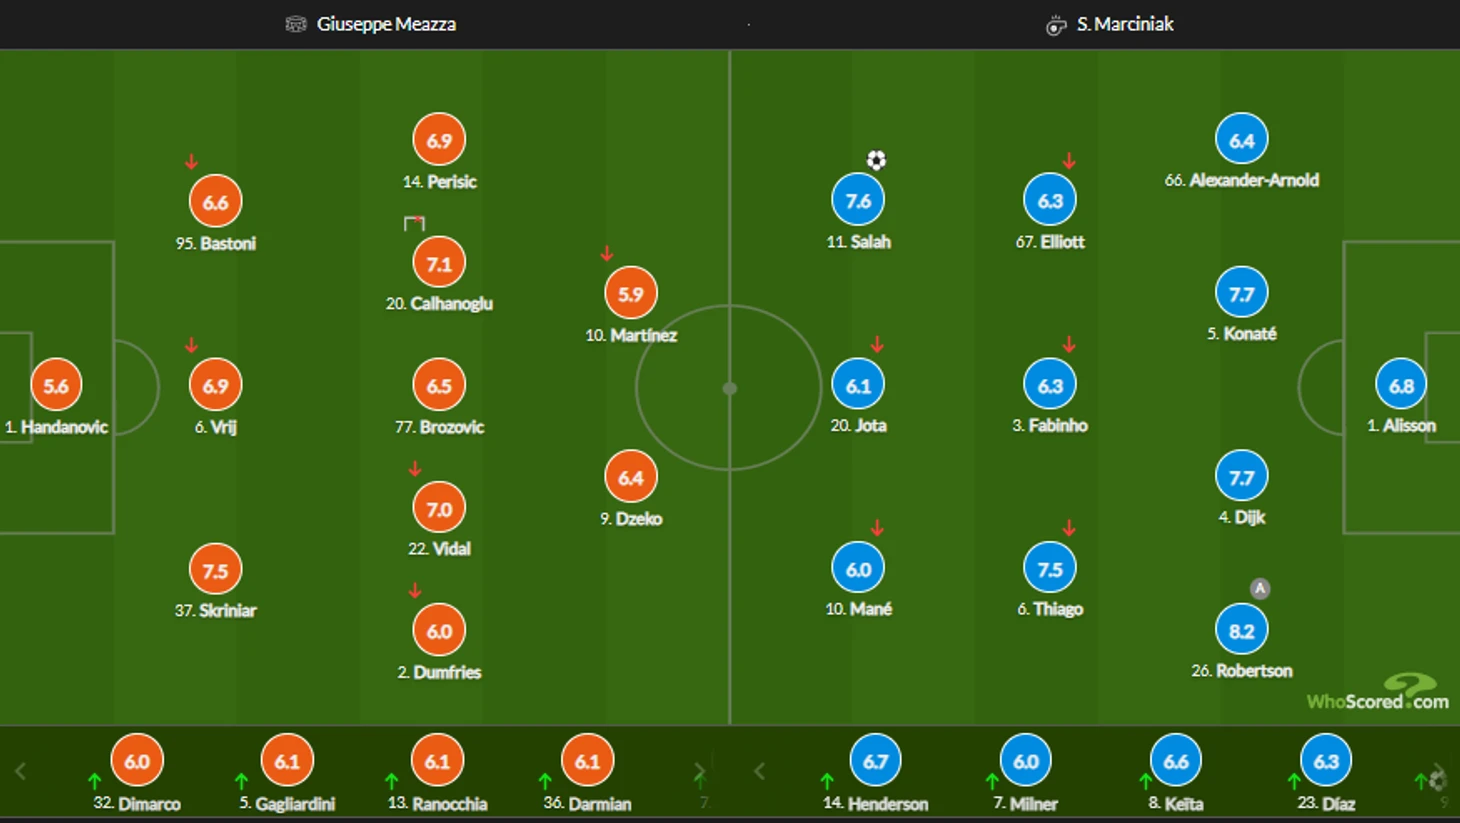The height and width of the screenshot is (823, 1460).
Task: Show previous Inter substitutes with left chevron
Action: [x=20, y=771]
